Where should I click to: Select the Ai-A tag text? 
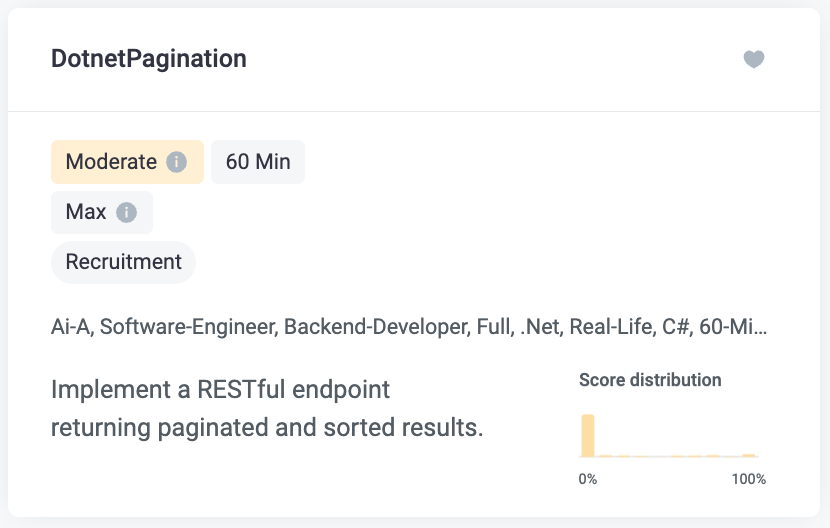[x=71, y=327]
